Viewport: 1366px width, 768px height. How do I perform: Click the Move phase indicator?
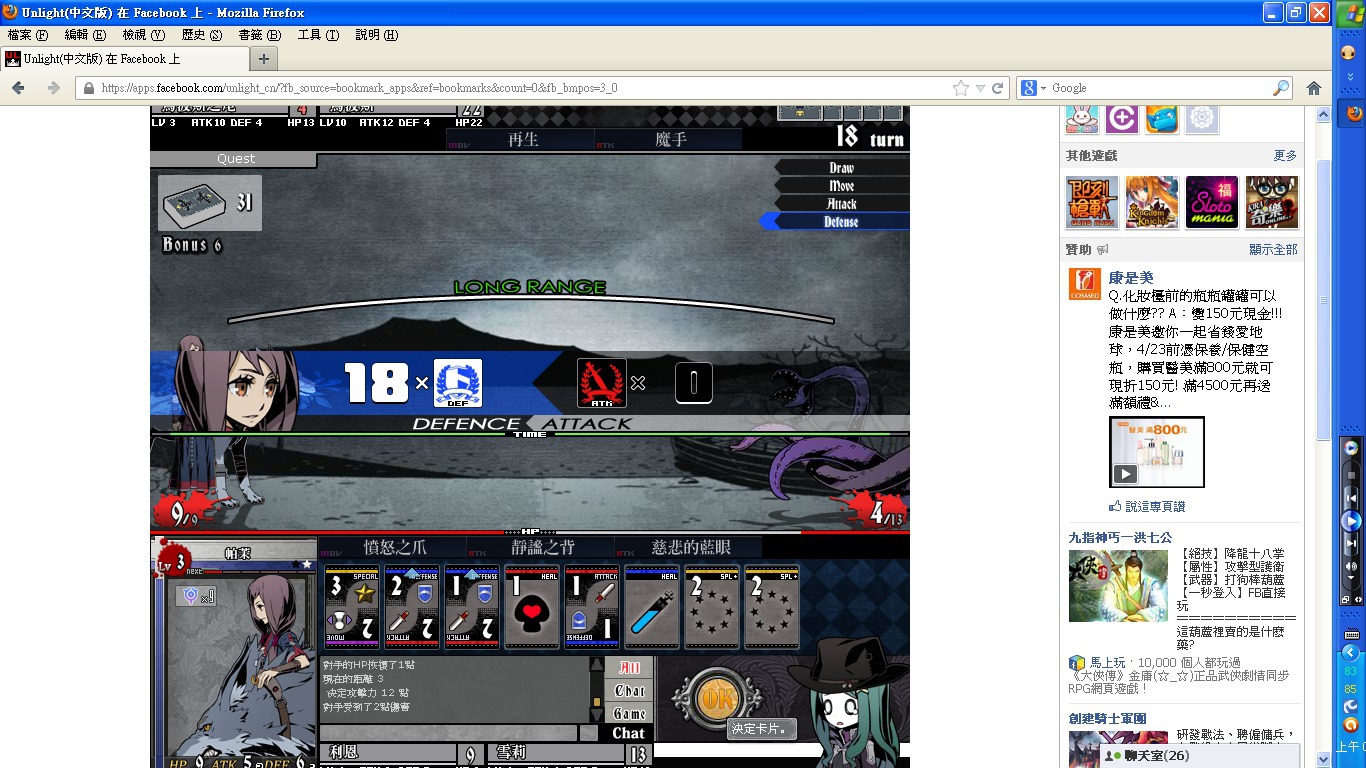click(x=842, y=186)
